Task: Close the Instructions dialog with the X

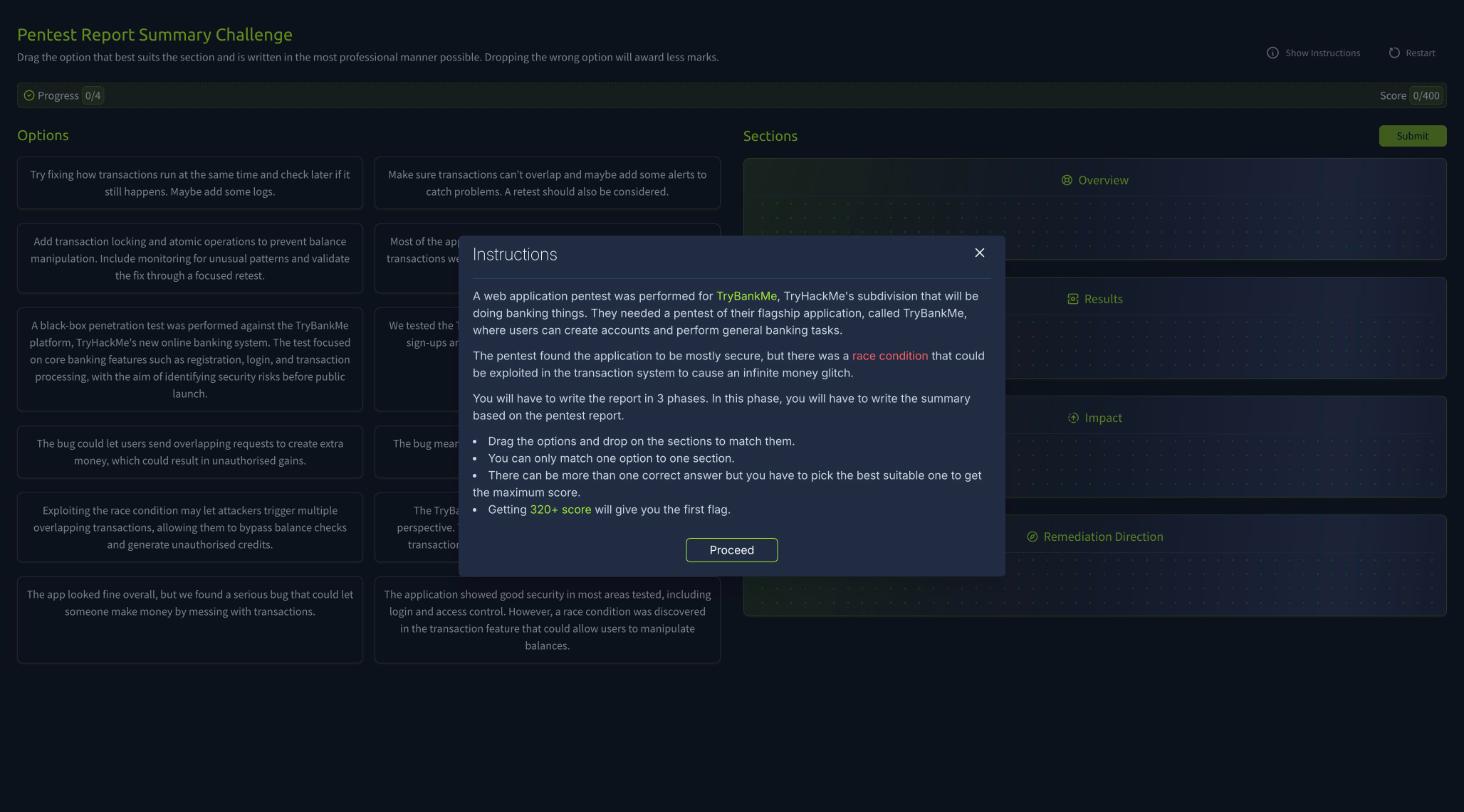Action: [x=980, y=253]
